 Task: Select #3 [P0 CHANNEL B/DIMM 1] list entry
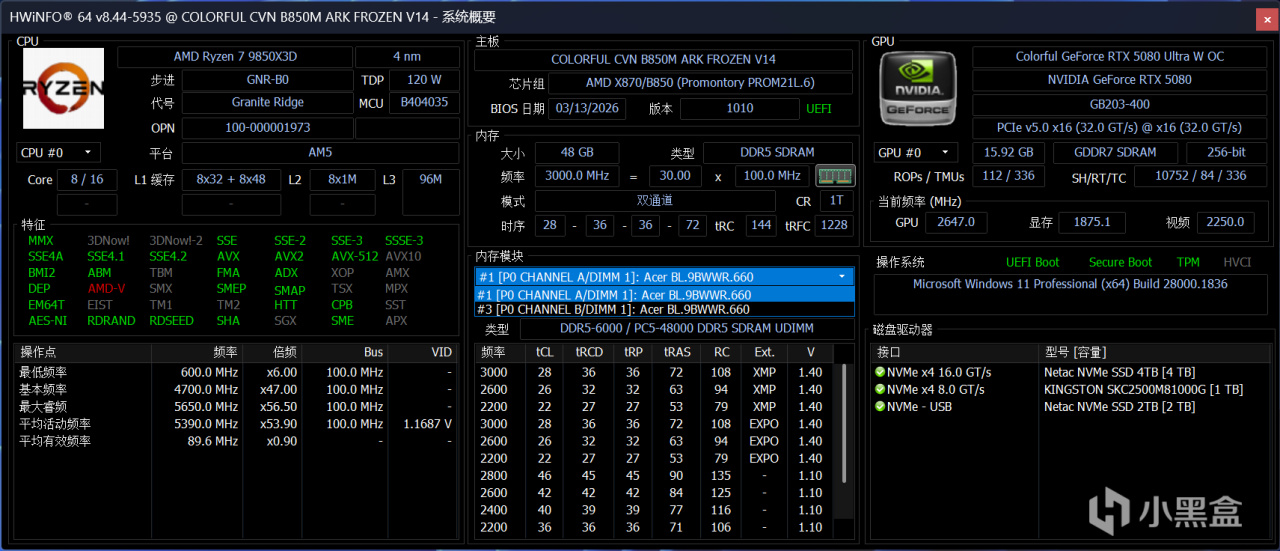coord(665,309)
